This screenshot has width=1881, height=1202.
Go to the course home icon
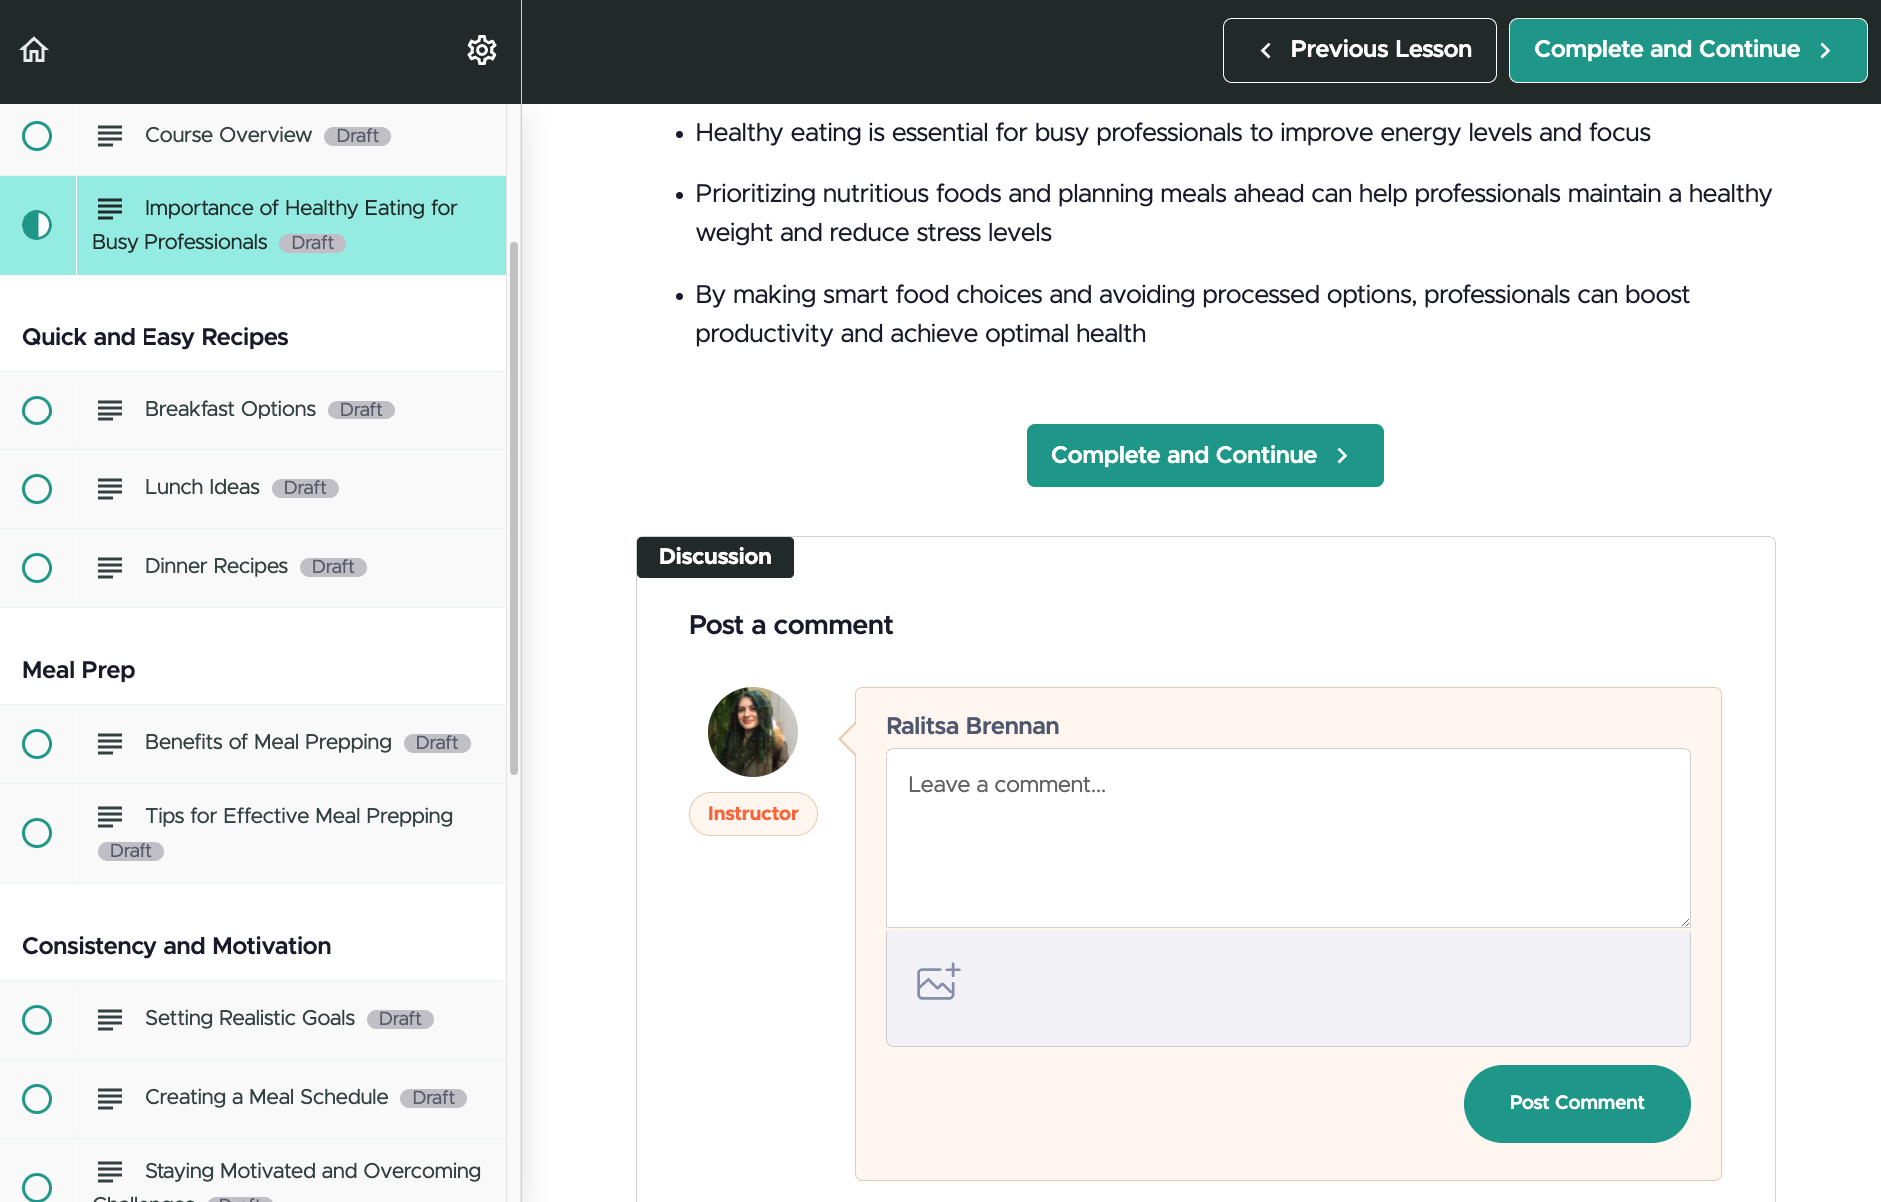pyautogui.click(x=34, y=50)
